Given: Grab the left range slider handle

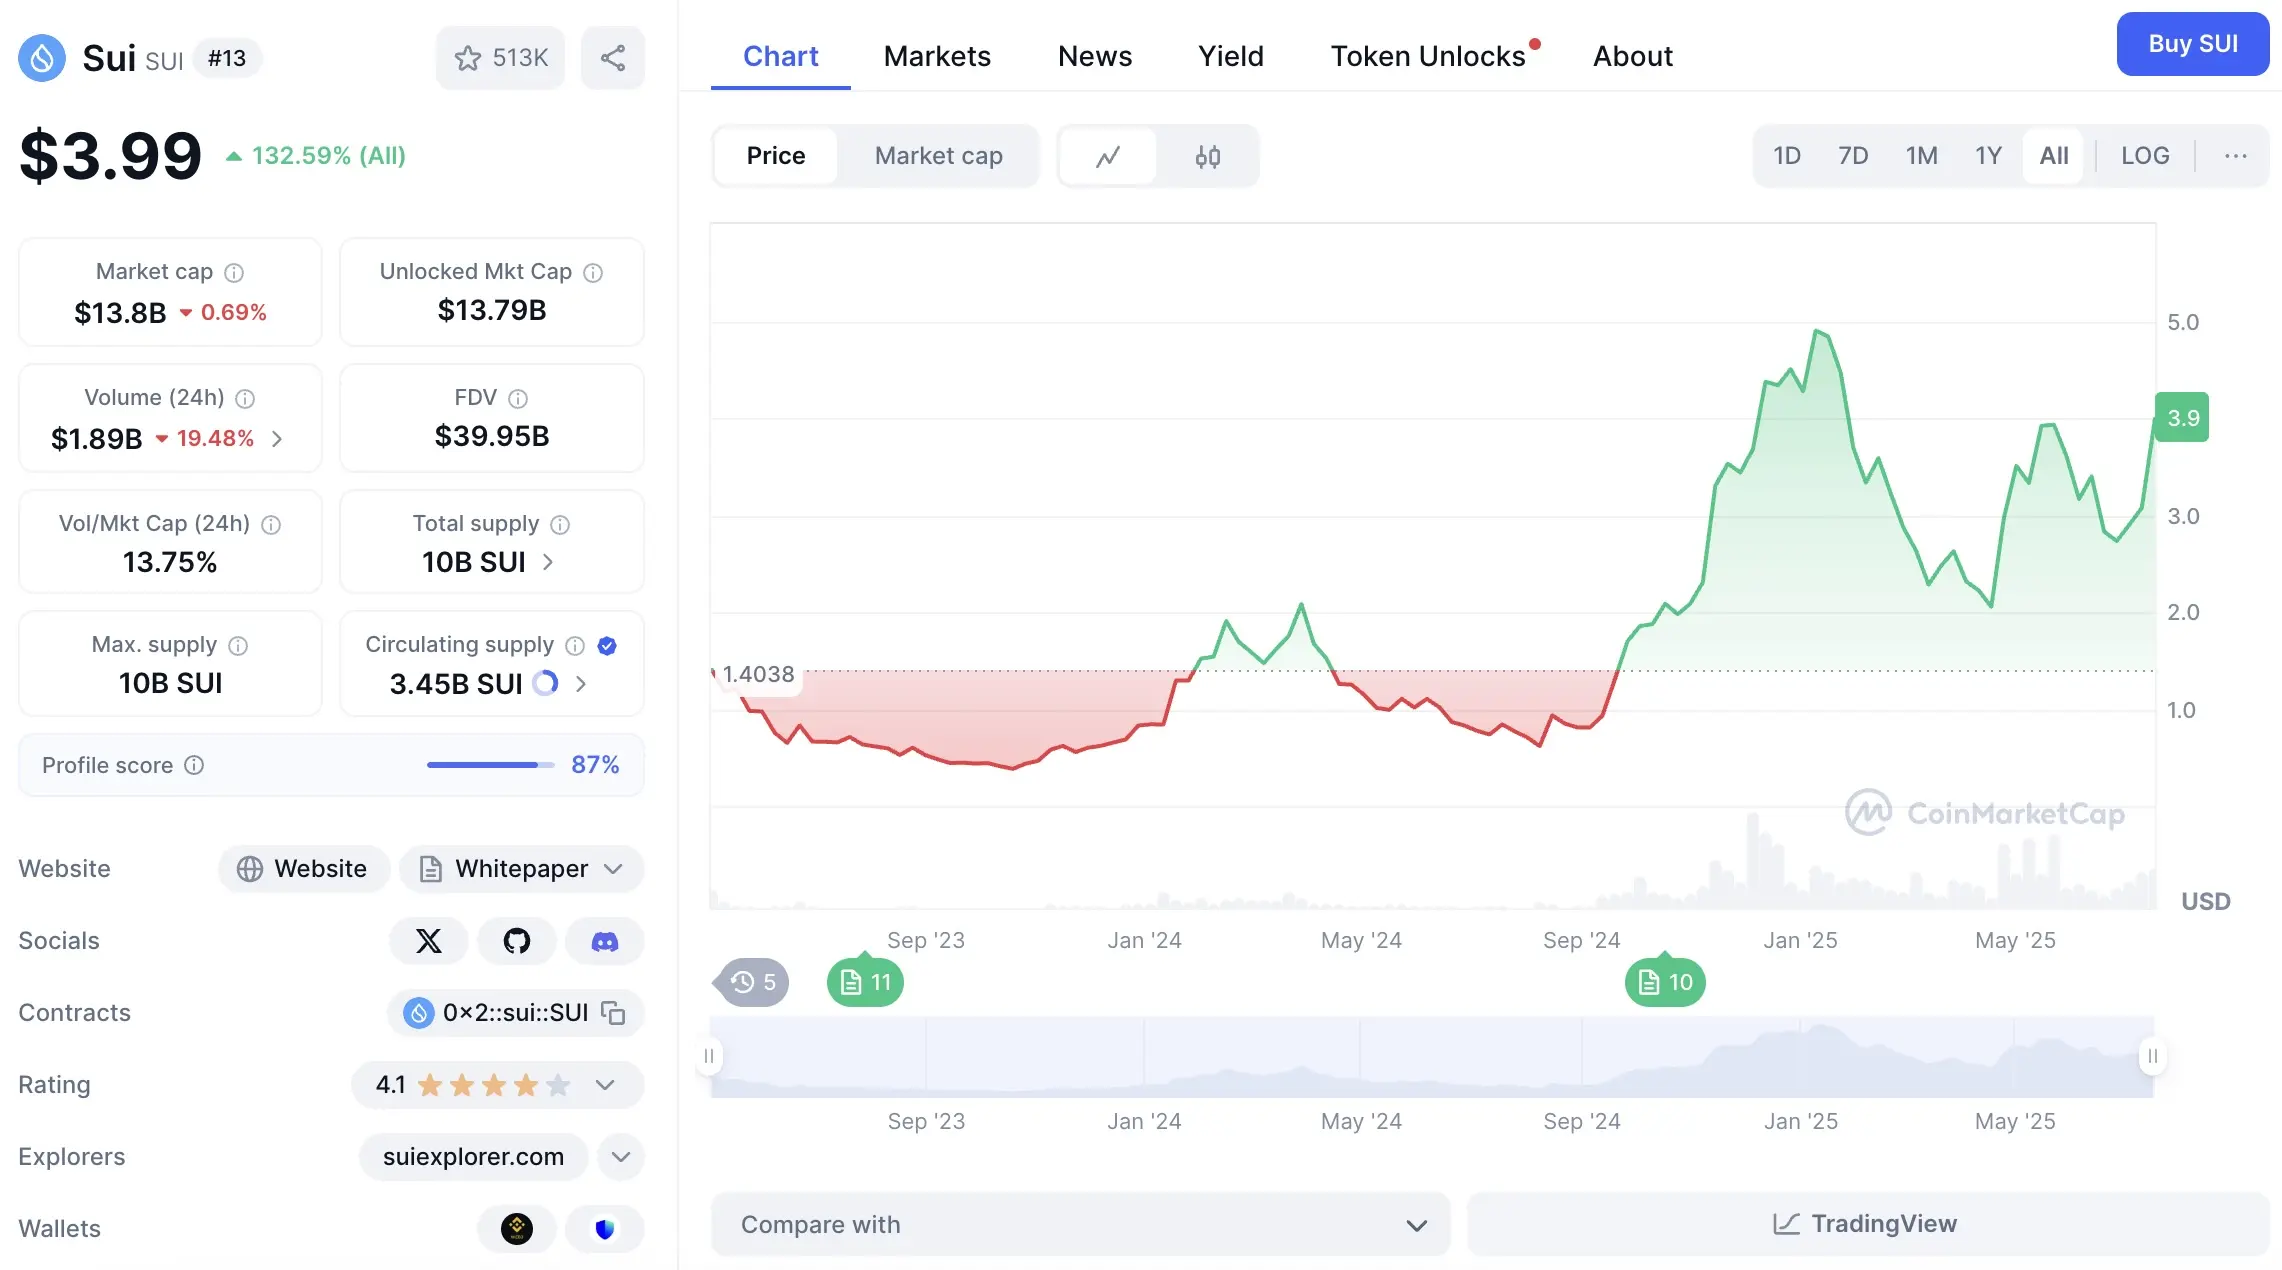Looking at the screenshot, I should [x=709, y=1056].
